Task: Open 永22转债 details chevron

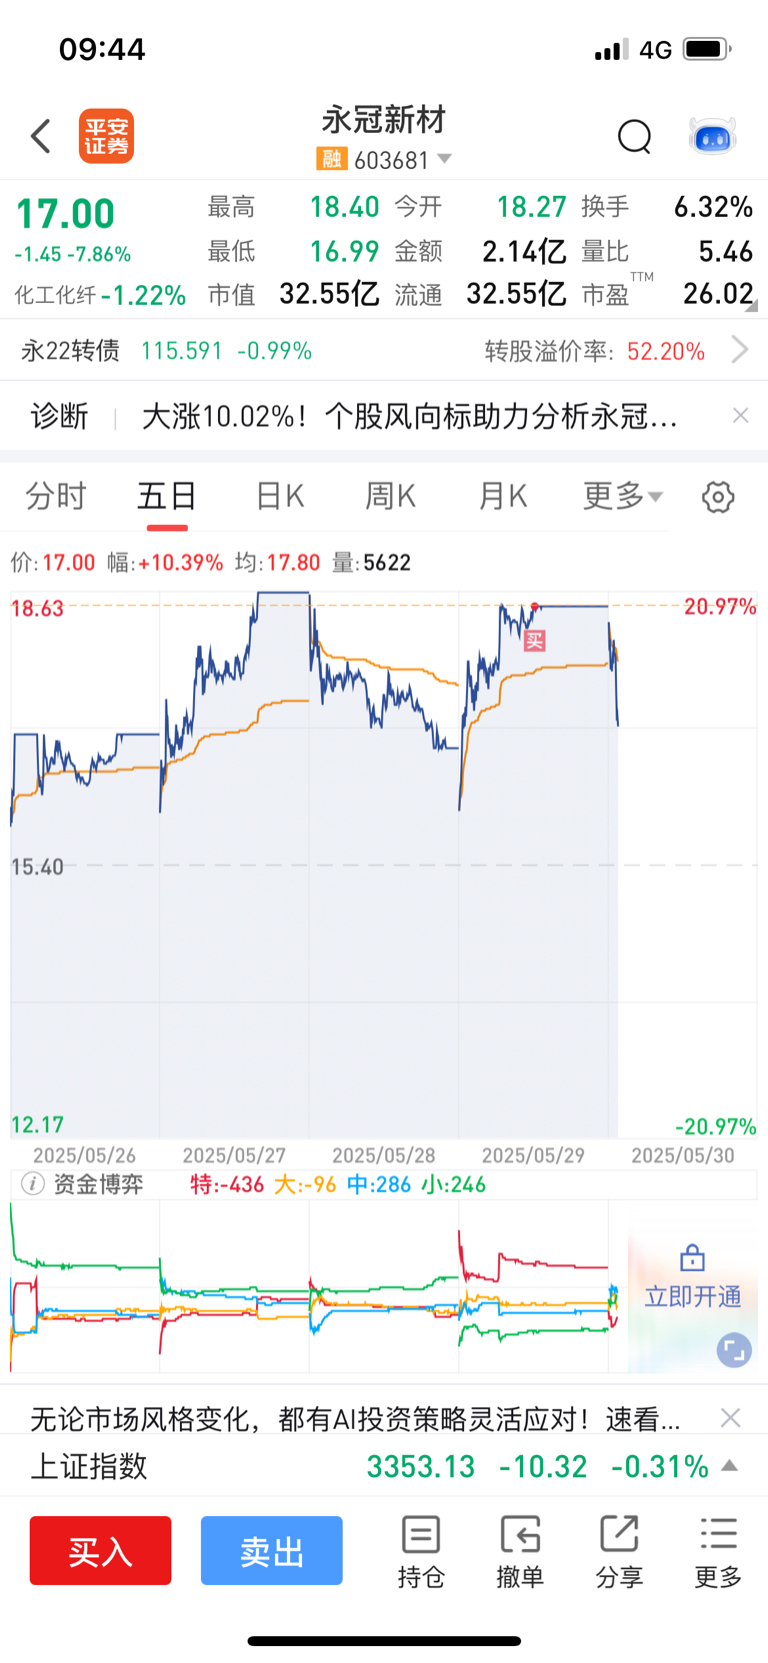Action: click(740, 350)
